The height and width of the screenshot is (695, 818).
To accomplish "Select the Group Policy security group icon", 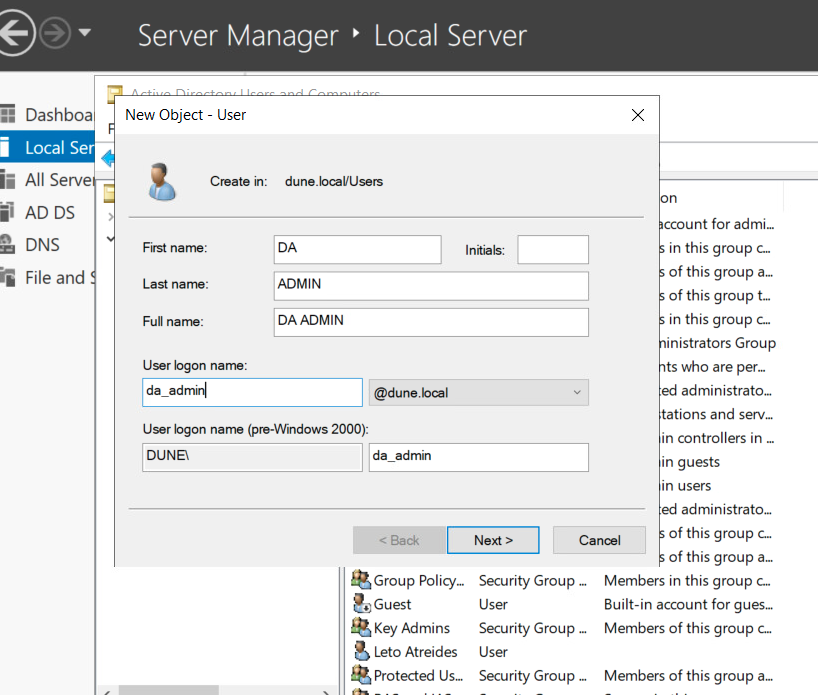I will click(x=361, y=580).
